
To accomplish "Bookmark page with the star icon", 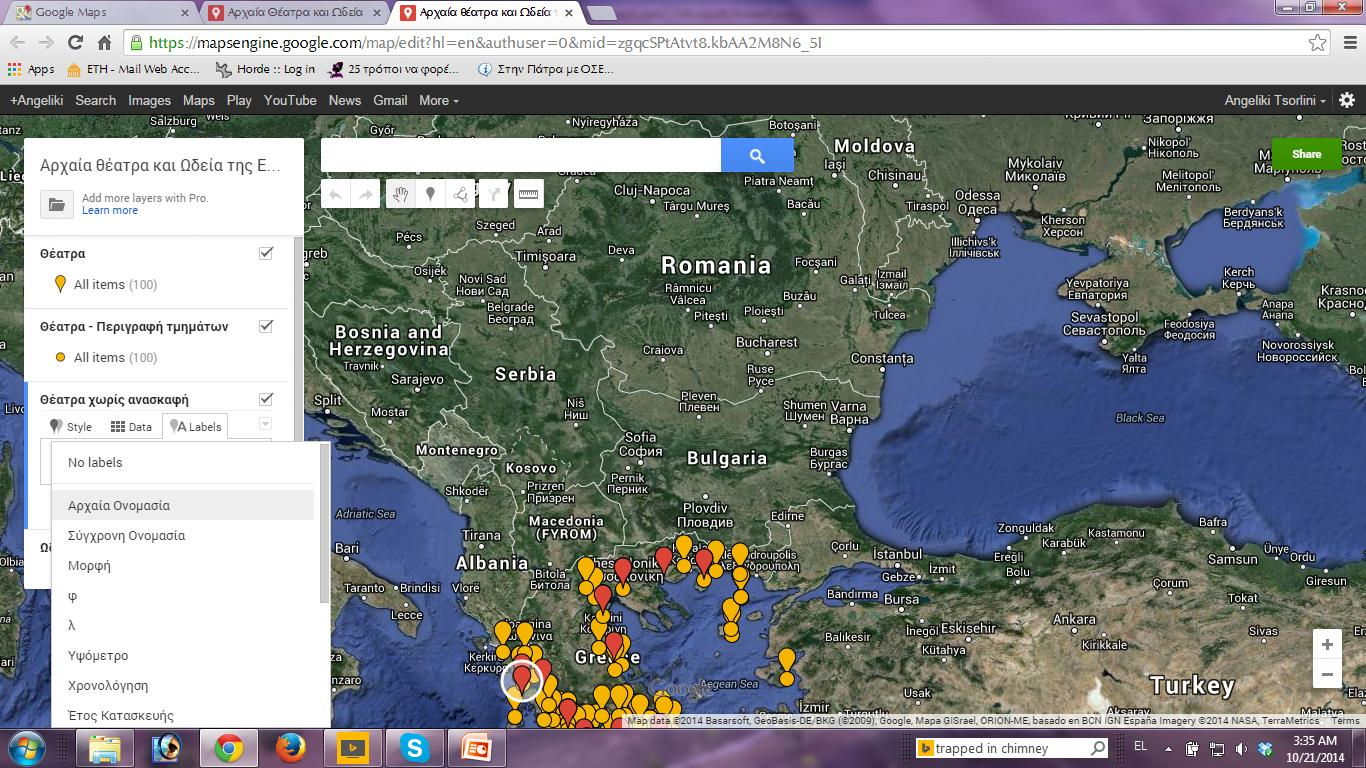I will click(1318, 43).
